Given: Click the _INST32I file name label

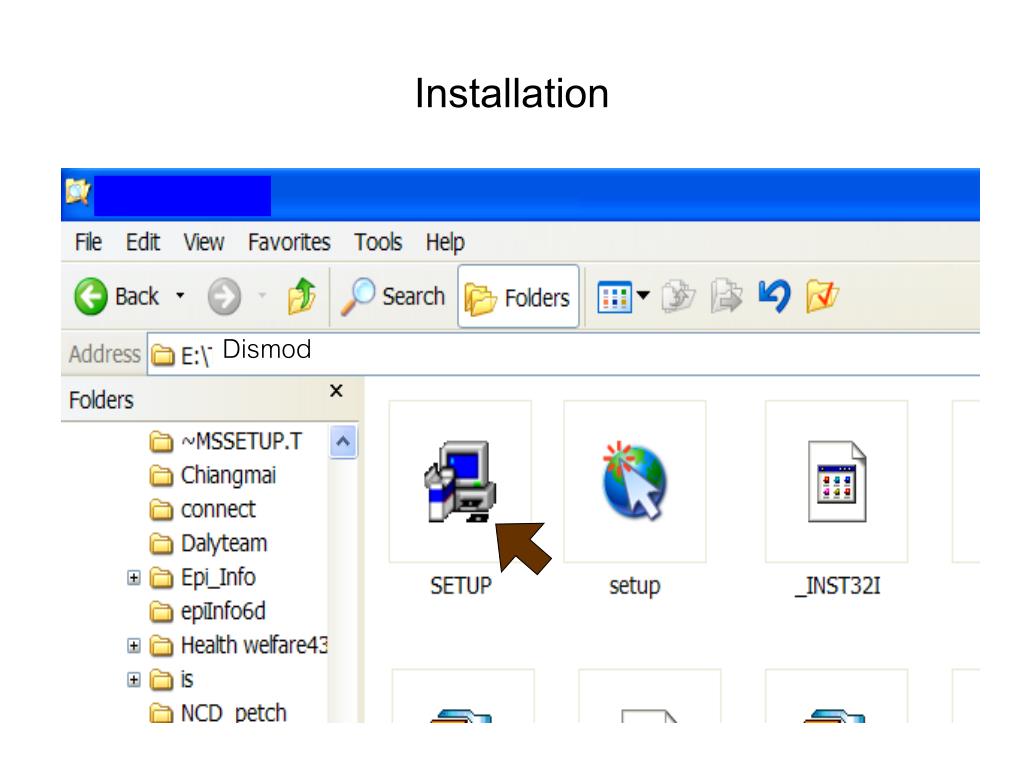Looking at the screenshot, I should pyautogui.click(x=838, y=585).
